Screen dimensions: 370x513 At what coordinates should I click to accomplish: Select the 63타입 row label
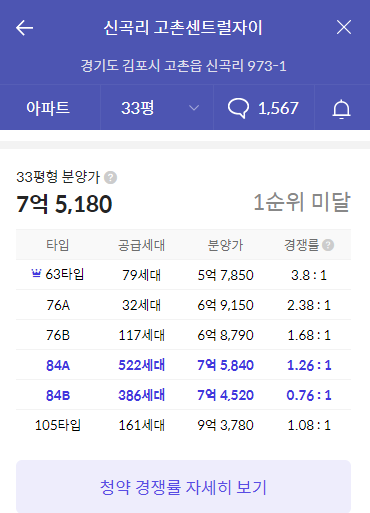(x=65, y=274)
